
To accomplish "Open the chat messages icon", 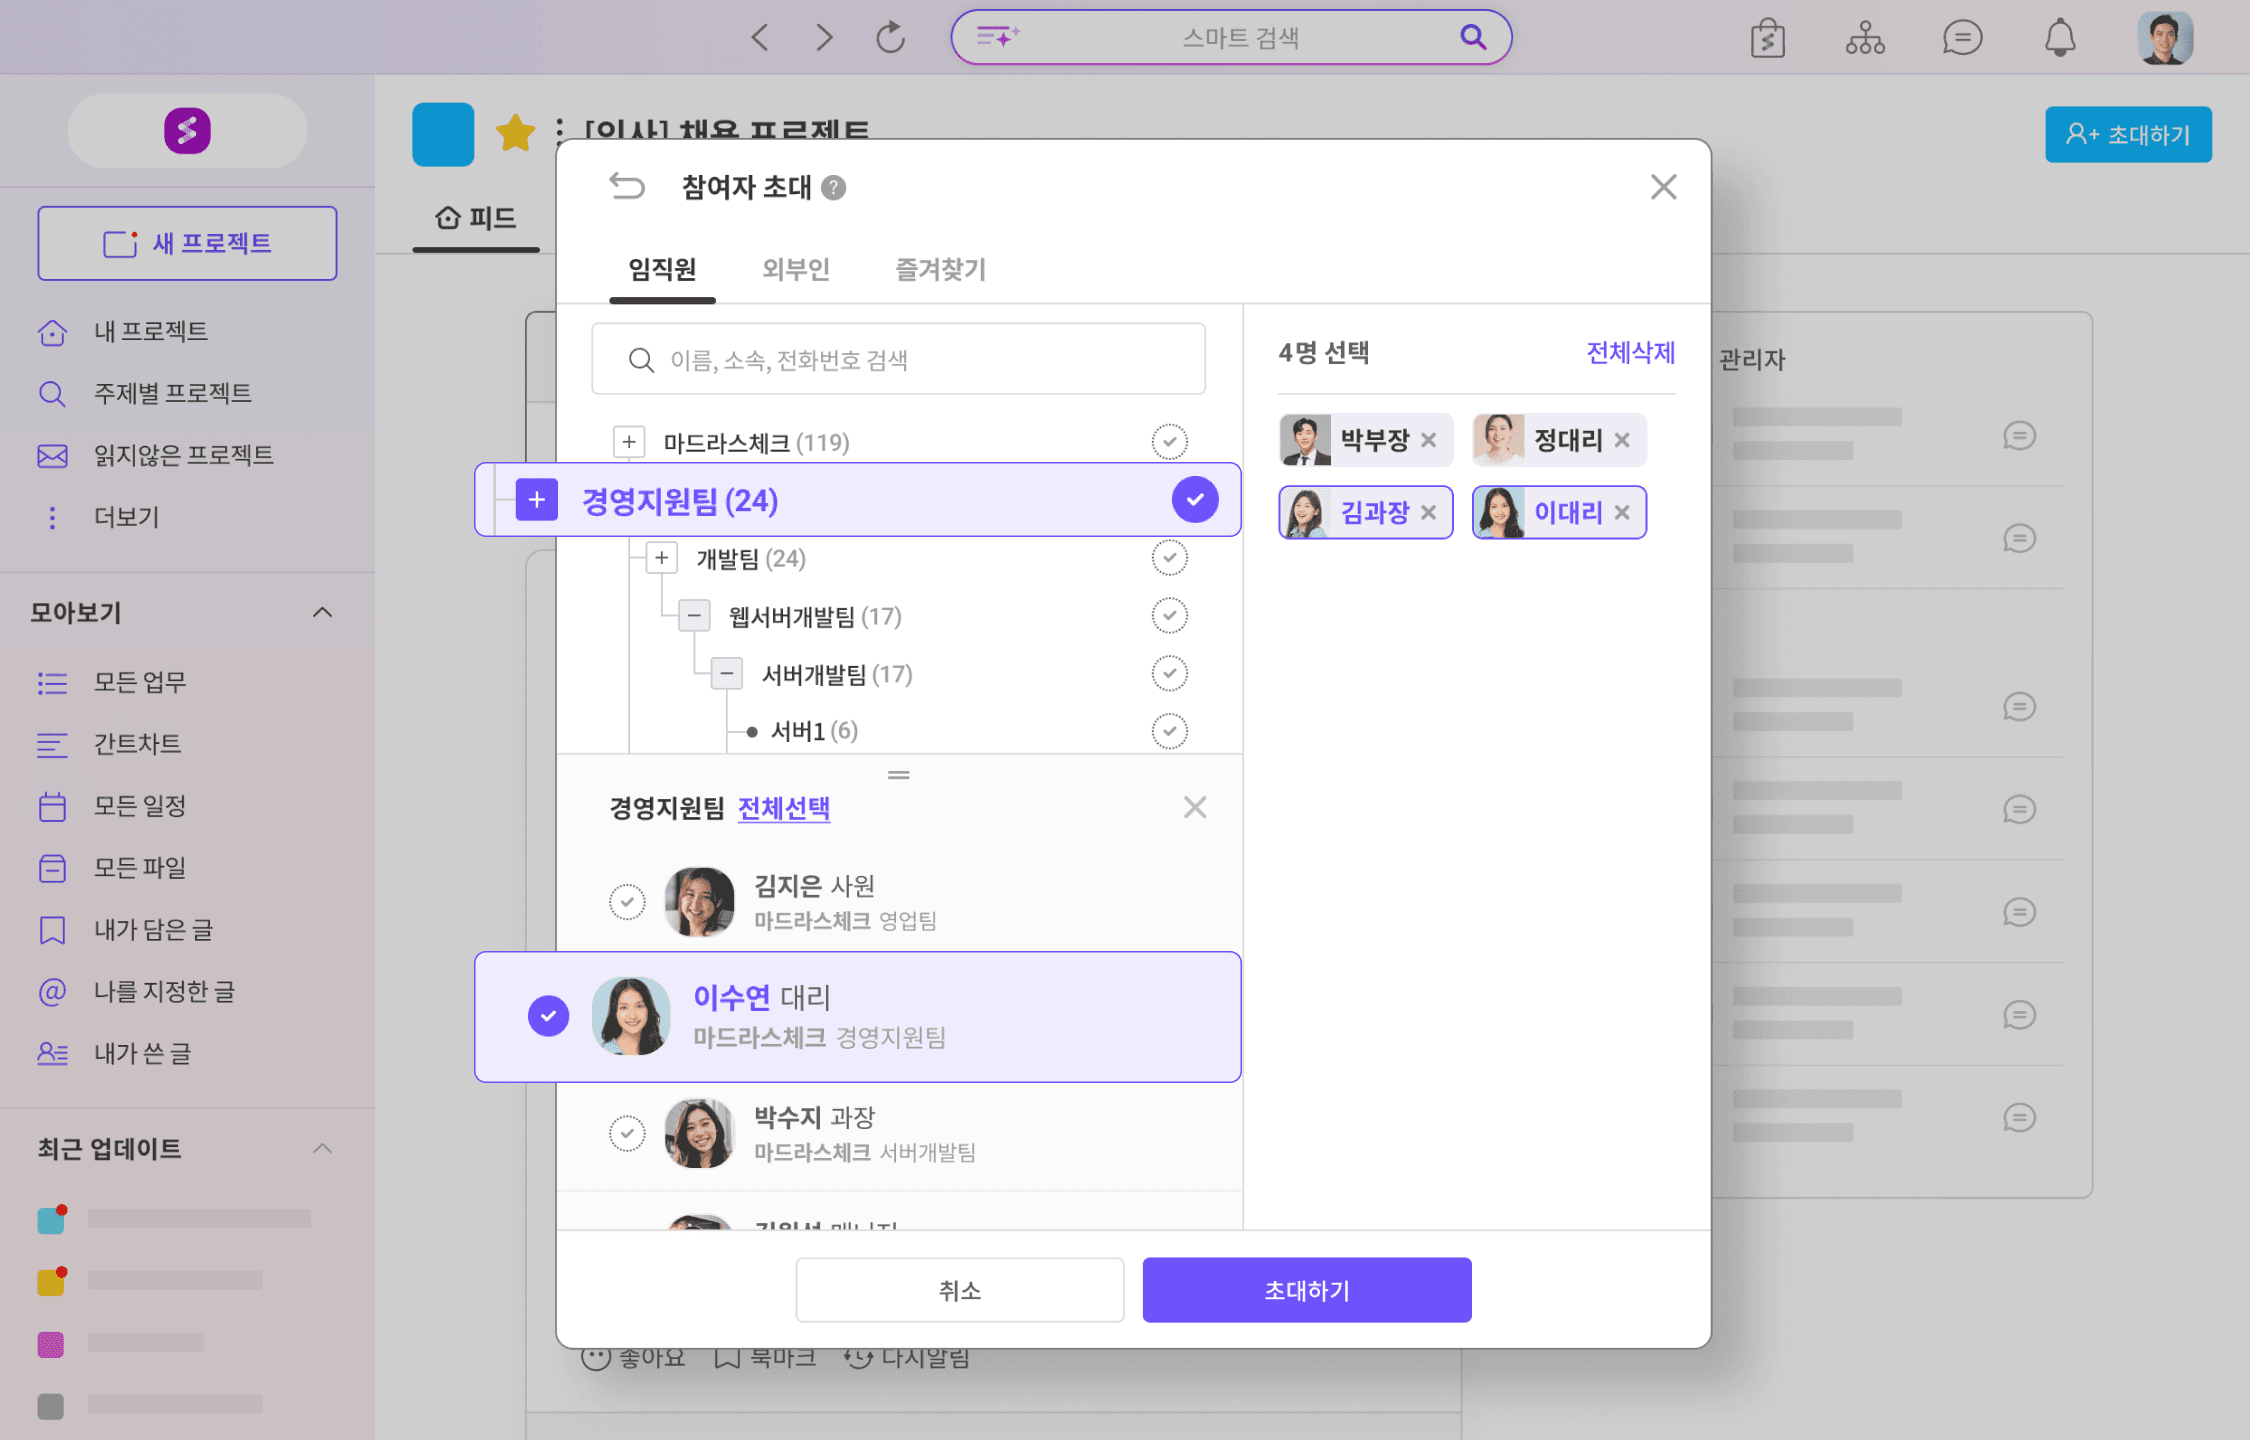I will click(1962, 39).
